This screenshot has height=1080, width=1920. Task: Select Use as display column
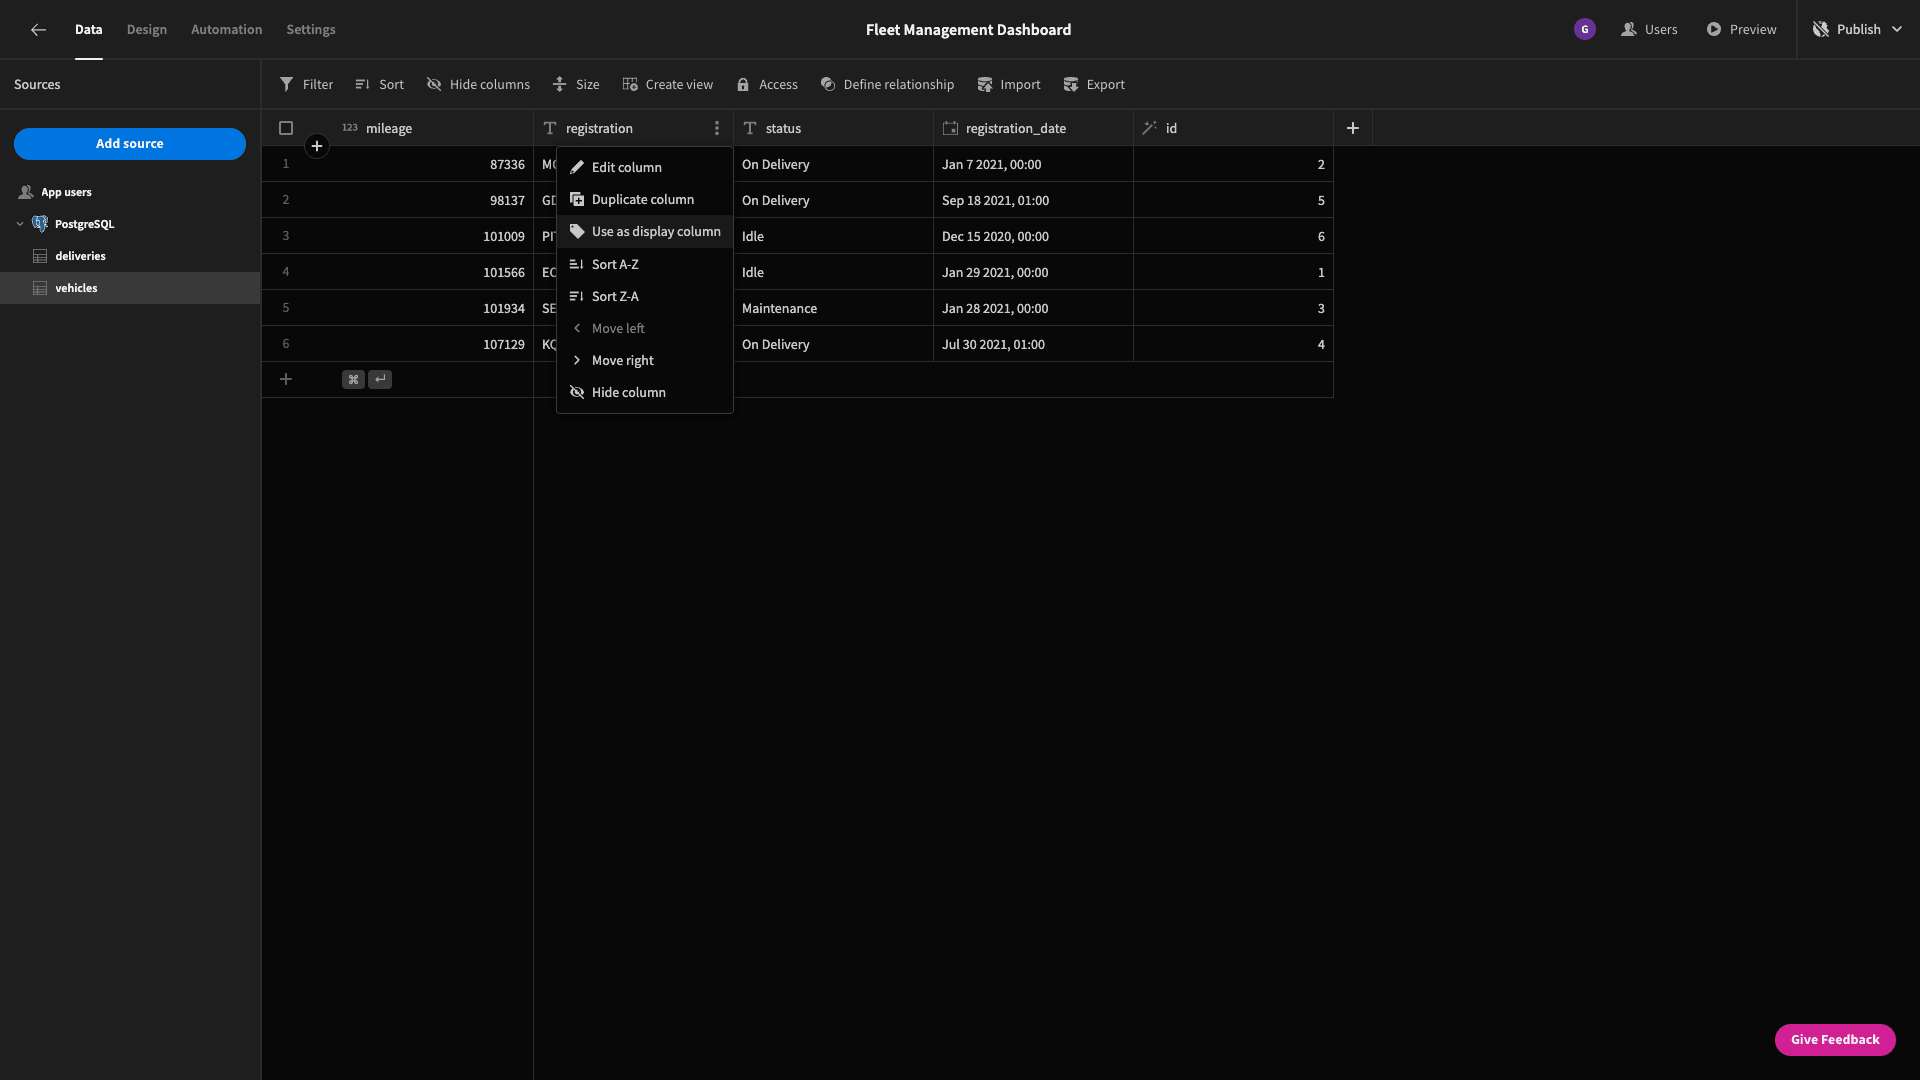coord(645,231)
